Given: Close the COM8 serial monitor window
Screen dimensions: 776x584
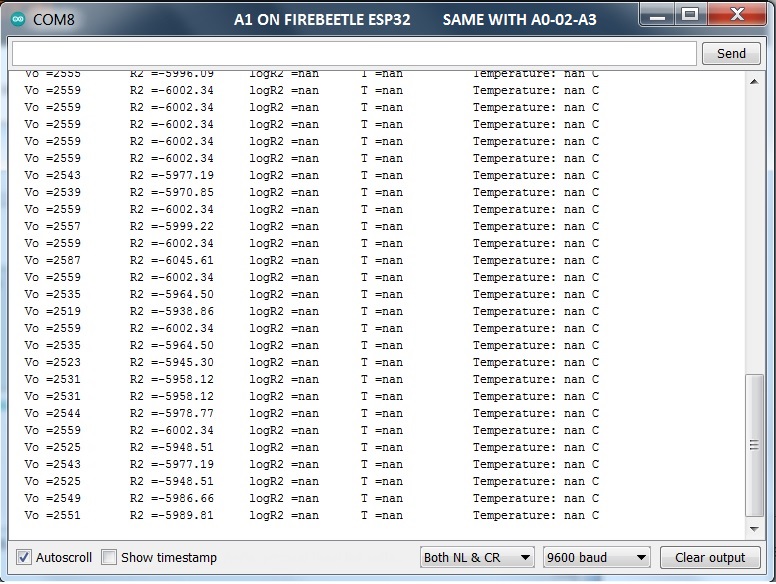Looking at the screenshot, I should tap(737, 15).
